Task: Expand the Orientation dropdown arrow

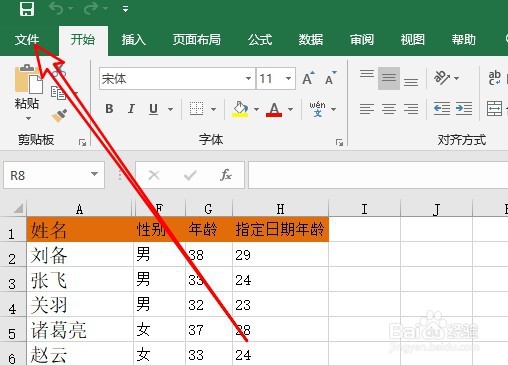Action: 457,78
